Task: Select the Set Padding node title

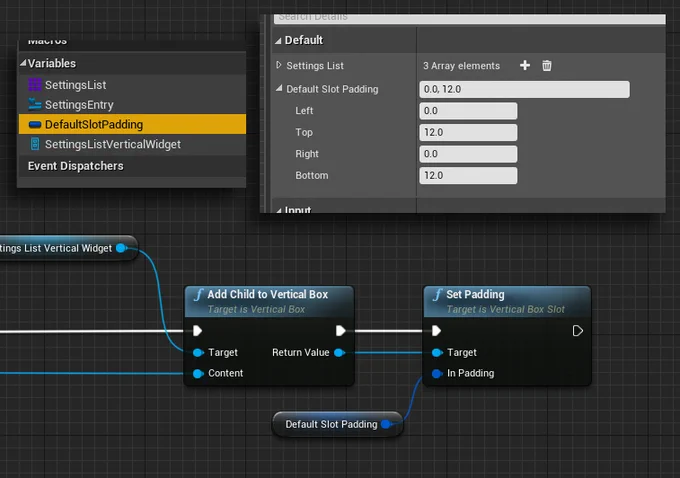Action: click(475, 295)
